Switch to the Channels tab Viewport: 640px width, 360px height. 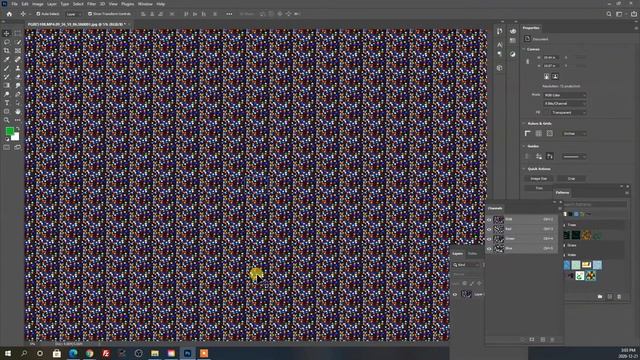pyautogui.click(x=495, y=209)
